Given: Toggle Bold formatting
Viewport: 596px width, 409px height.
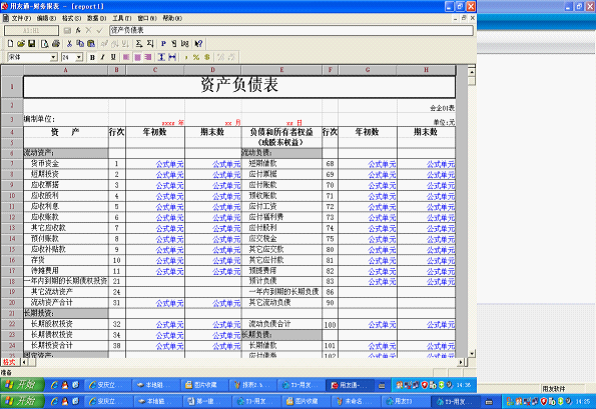Looking at the screenshot, I should 92,57.
